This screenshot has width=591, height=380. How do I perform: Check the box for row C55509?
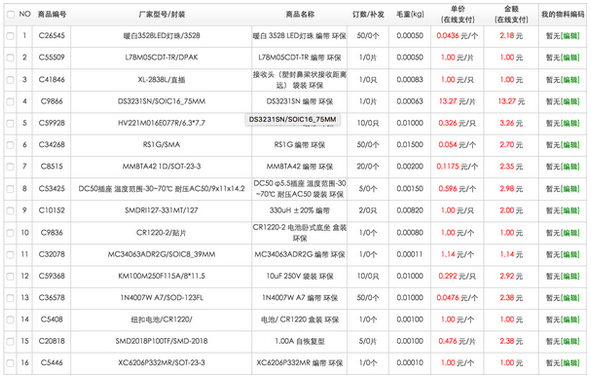point(10,58)
